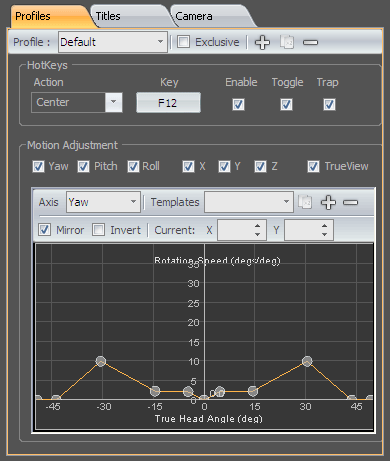The width and height of the screenshot is (390, 461).
Task: Select the curve point at -15 degrees
Action: point(155,391)
